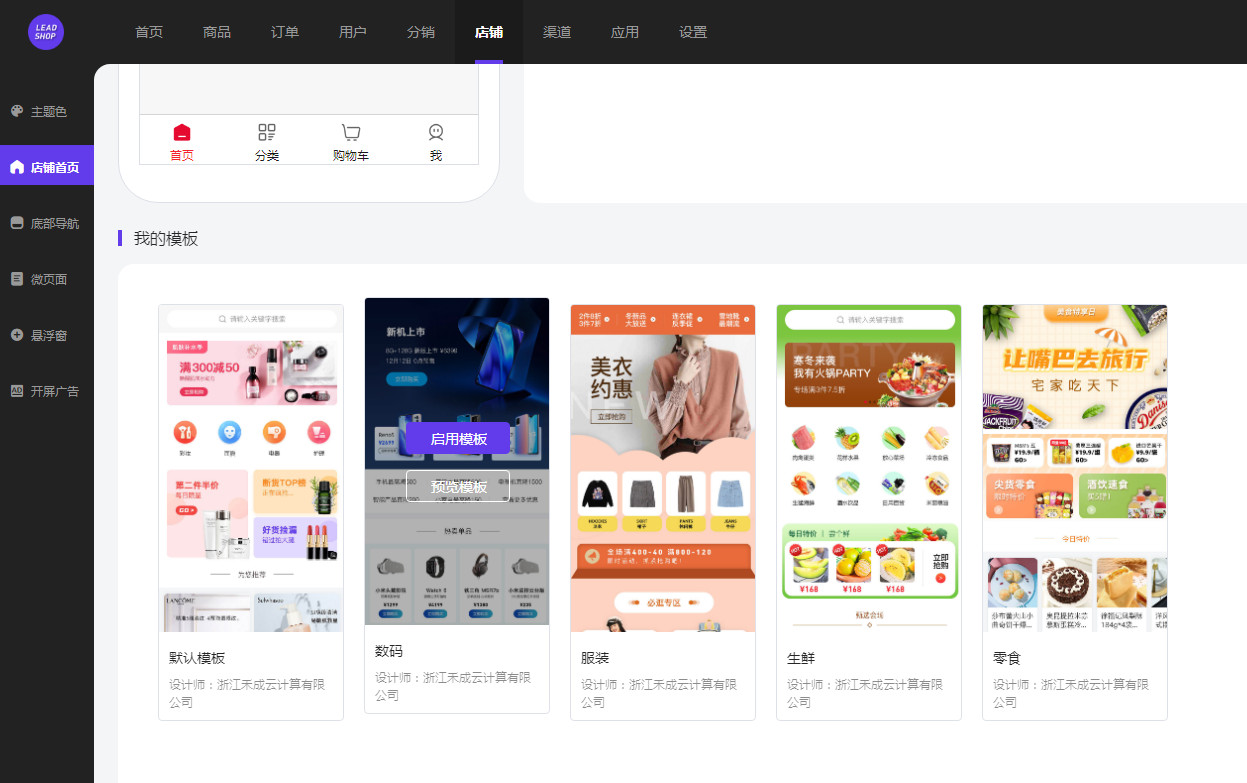The width and height of the screenshot is (1247, 783).
Task: Select the 默认模板 template thumbnail
Action: (251, 468)
